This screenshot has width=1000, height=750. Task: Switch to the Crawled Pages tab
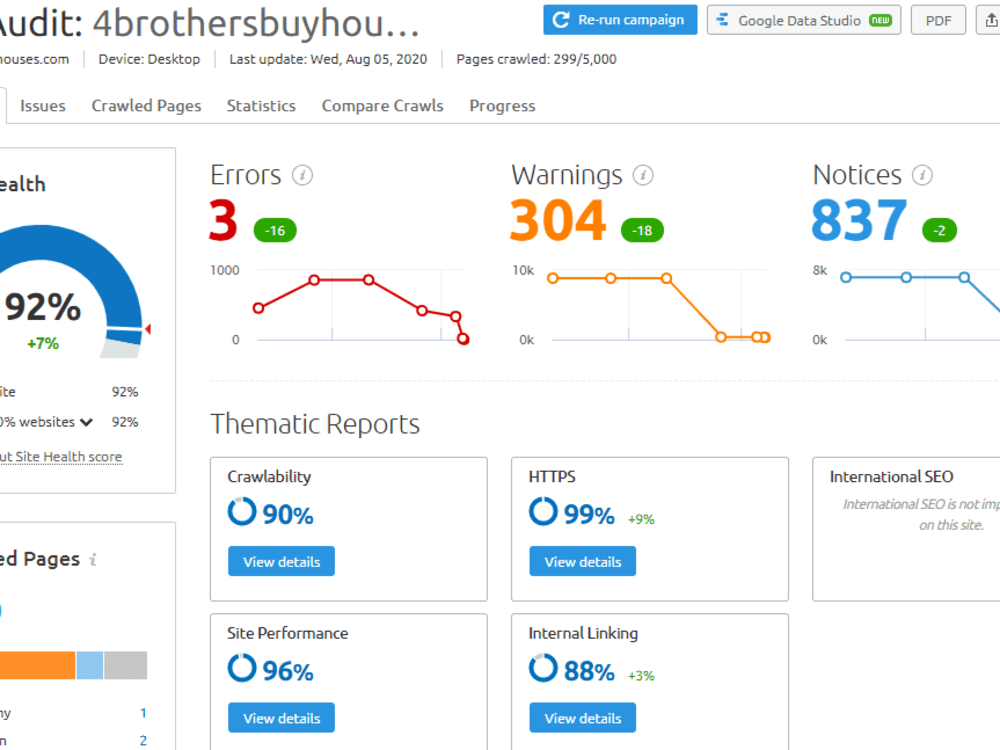click(x=146, y=106)
